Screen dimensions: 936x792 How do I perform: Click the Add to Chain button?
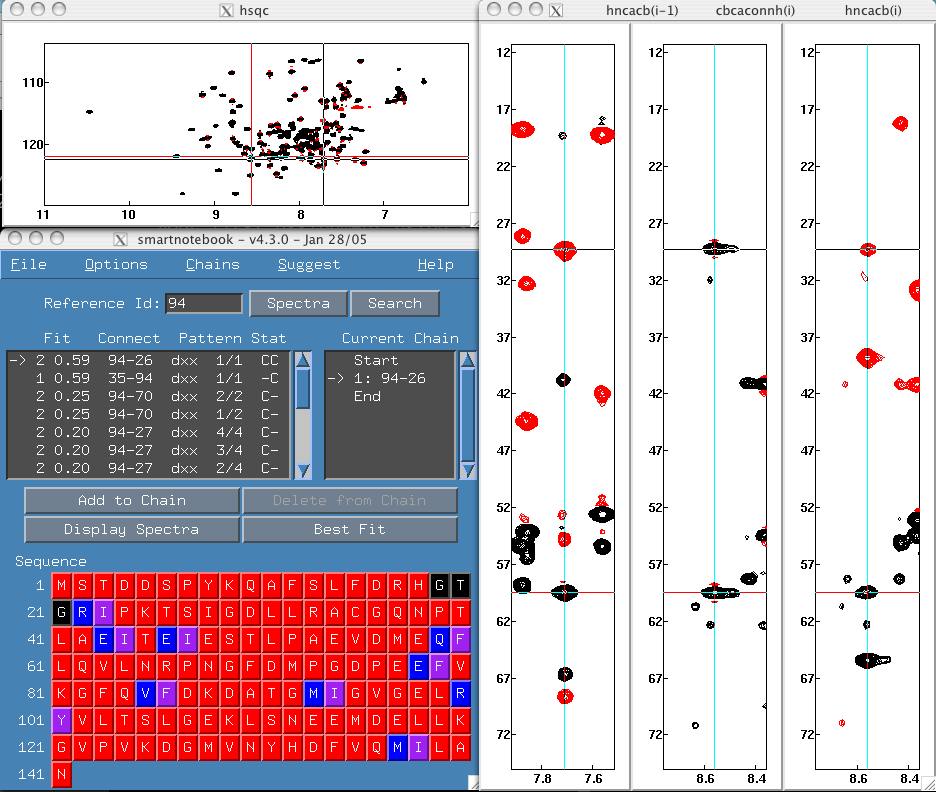[x=132, y=501]
